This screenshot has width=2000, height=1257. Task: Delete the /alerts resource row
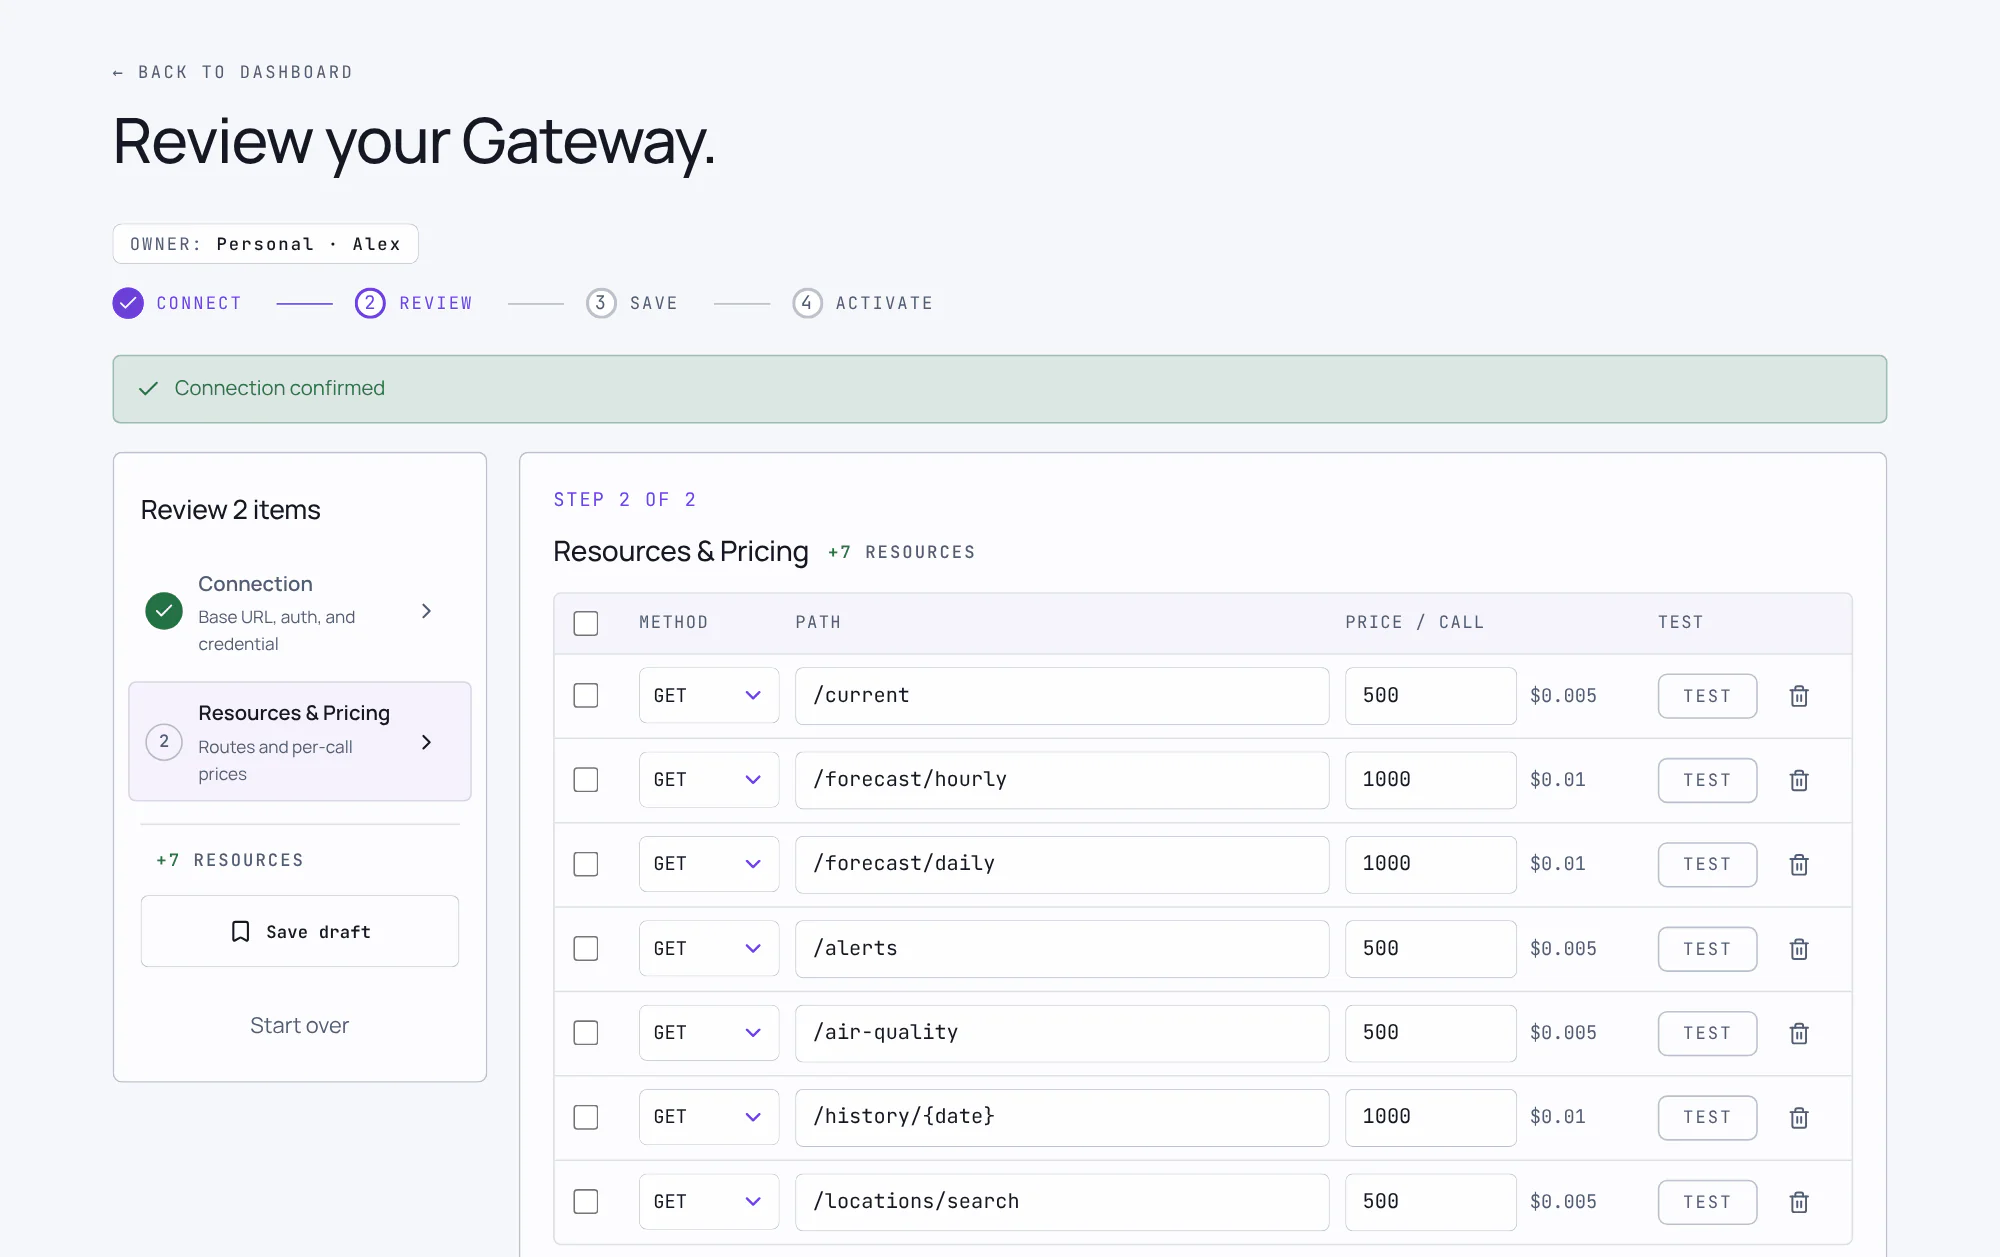coord(1799,949)
